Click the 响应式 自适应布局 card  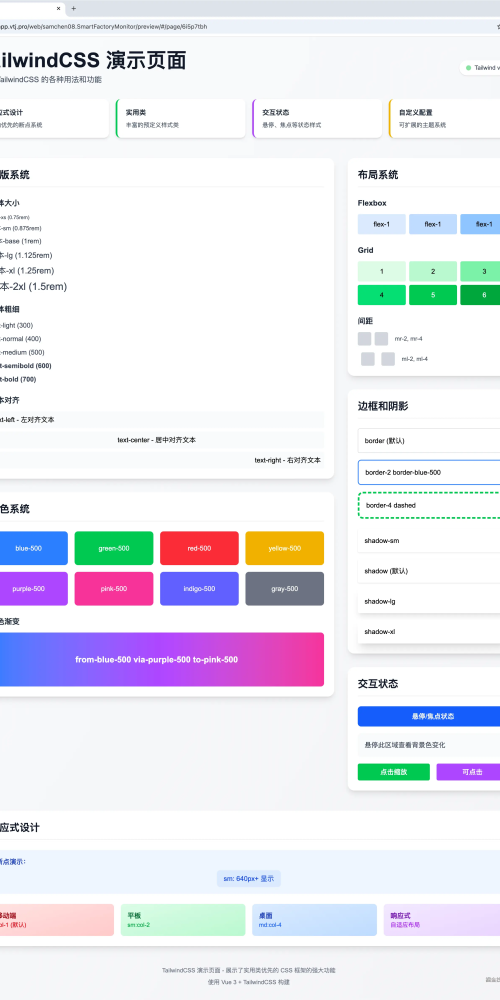click(441, 920)
